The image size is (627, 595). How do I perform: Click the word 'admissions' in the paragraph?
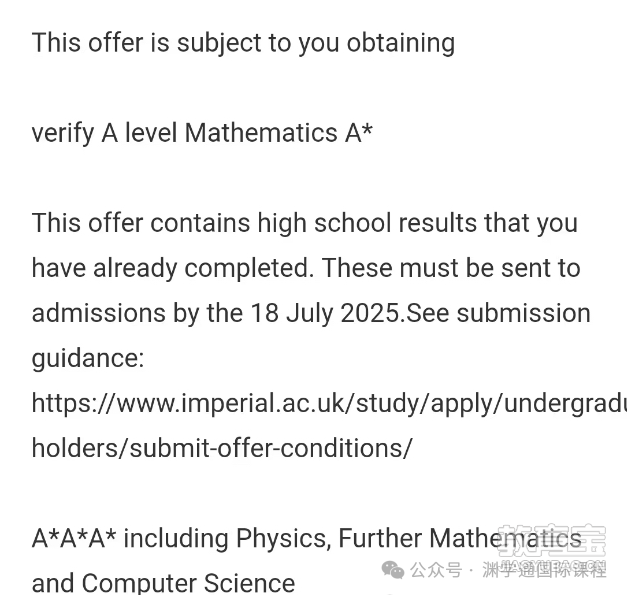[98, 313]
